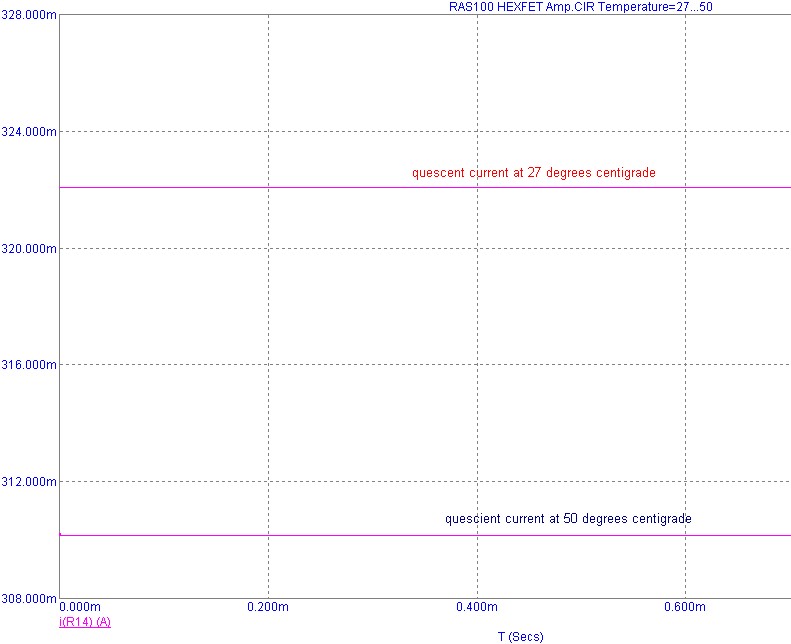Select the plot title RAS100 HEXFET Amp.CIR text
This screenshot has width=791, height=644.
pyautogui.click(x=581, y=7)
